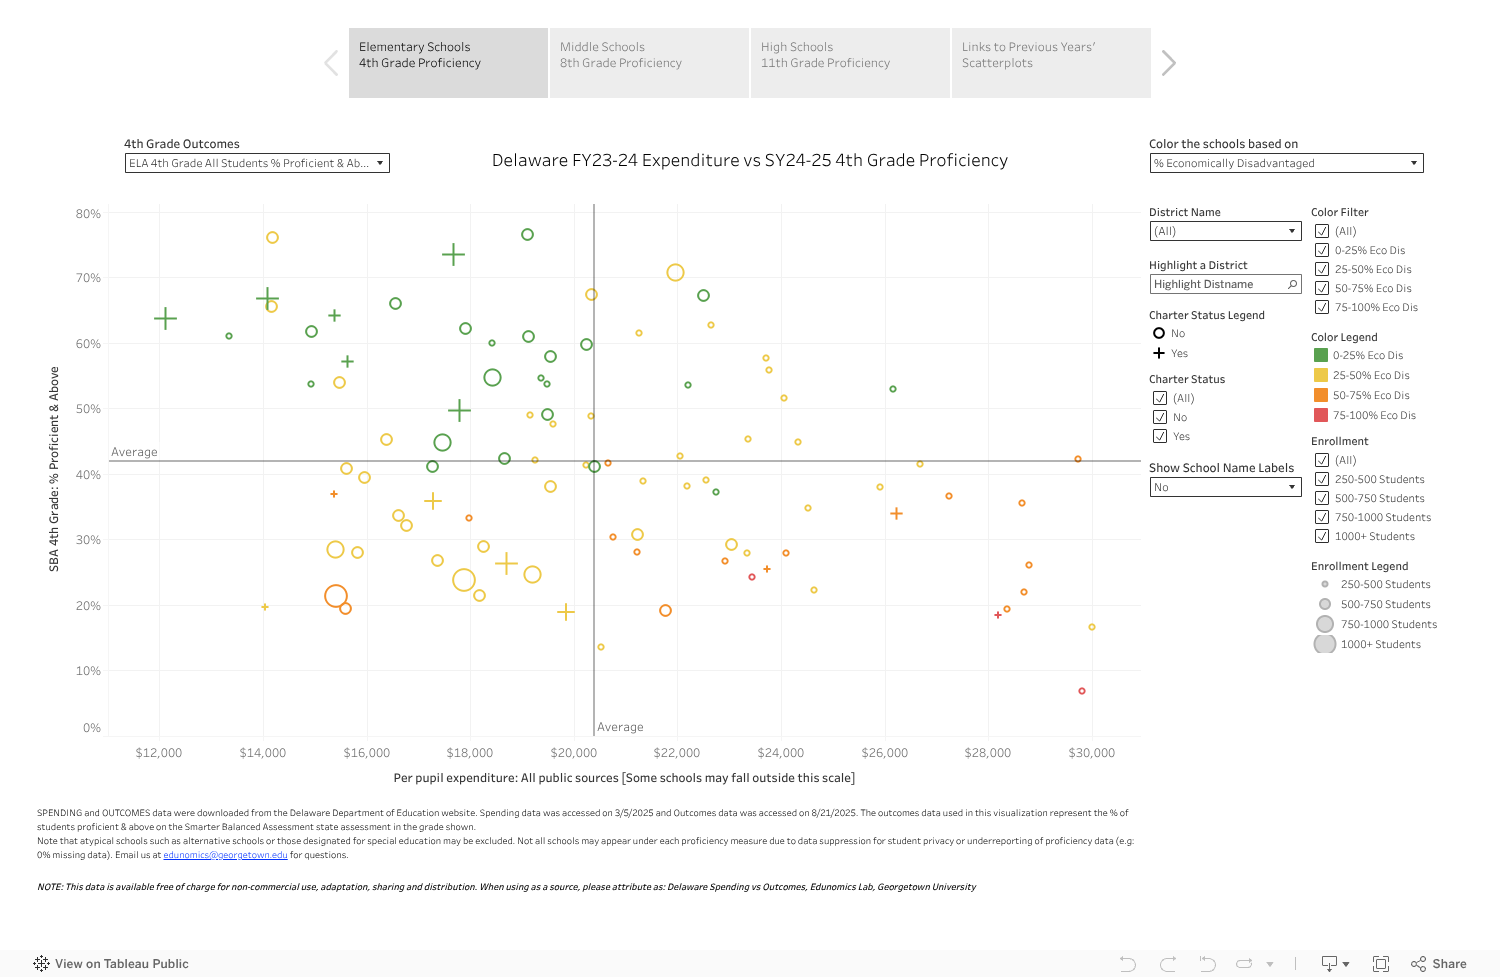
Task: Open the edunomics@georgetown.edu email link
Action: coord(224,855)
